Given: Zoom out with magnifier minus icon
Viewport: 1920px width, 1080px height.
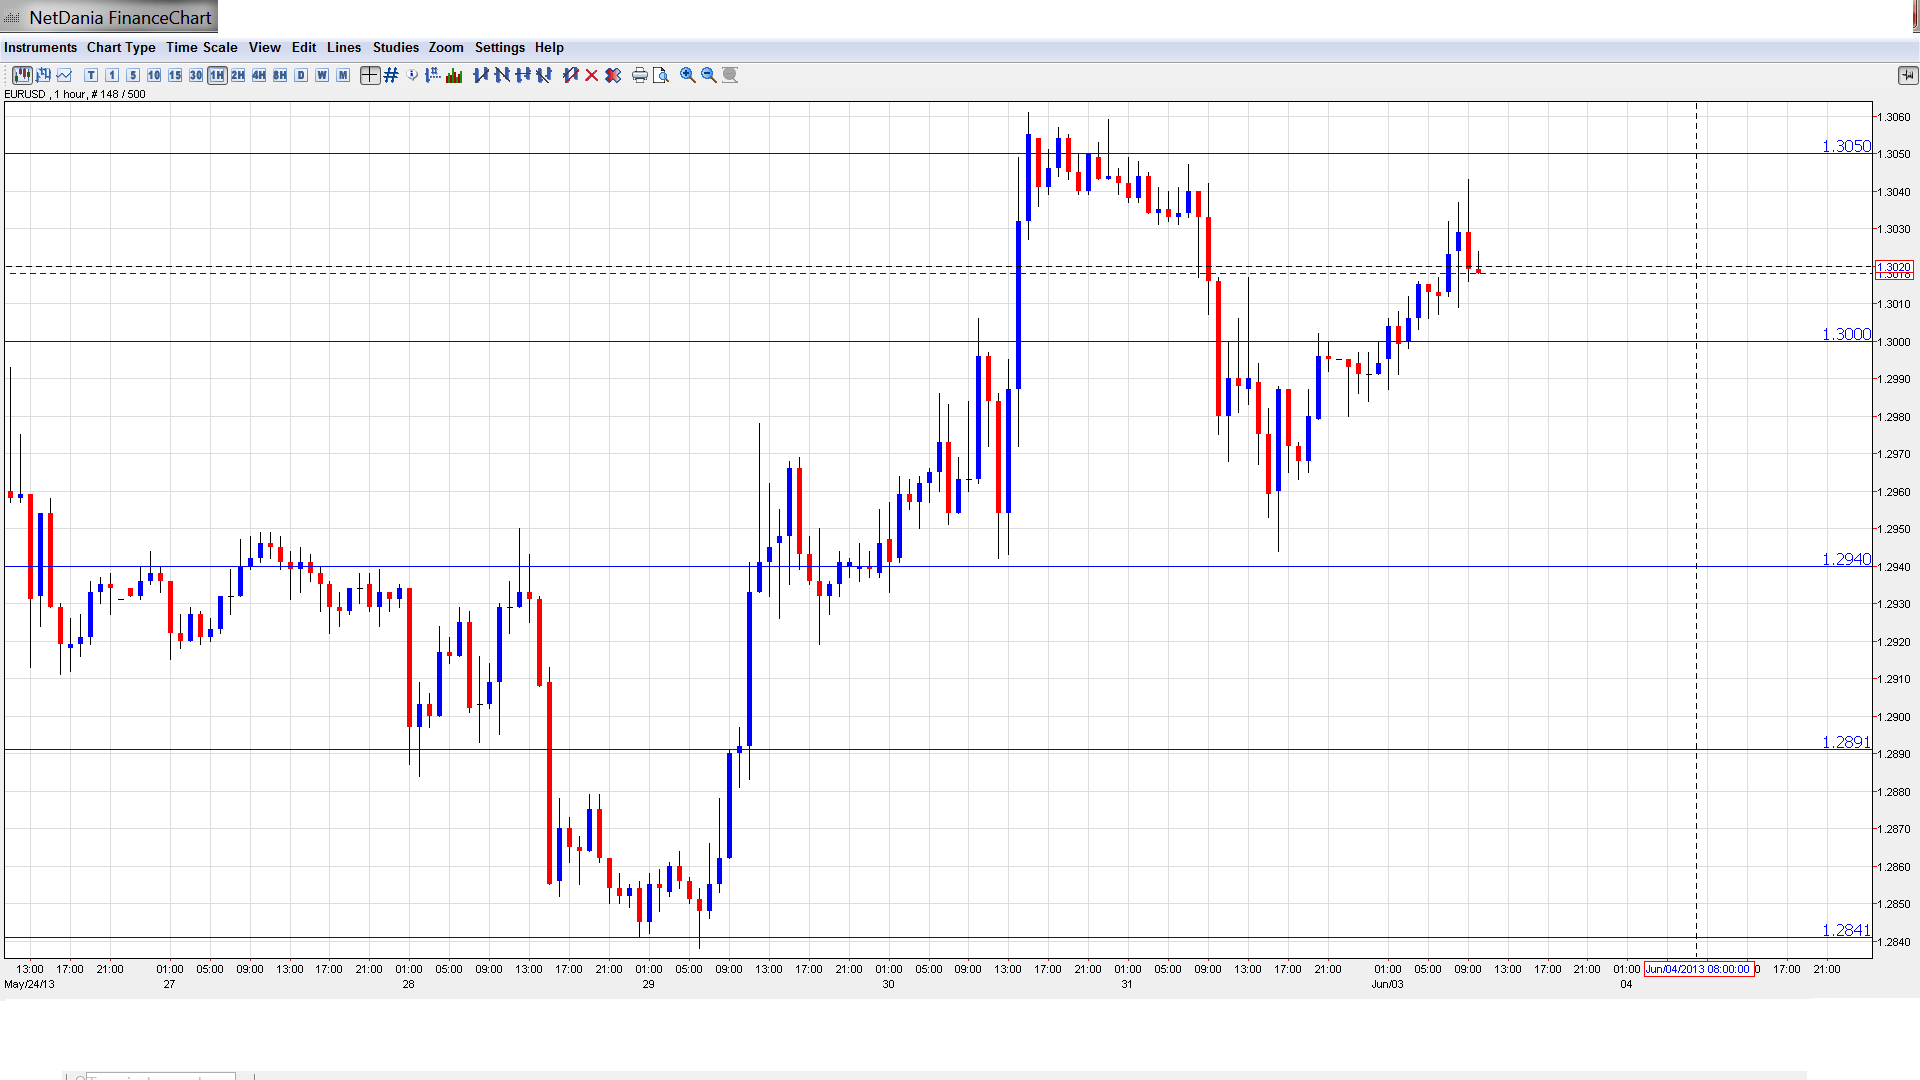Looking at the screenshot, I should click(x=709, y=75).
